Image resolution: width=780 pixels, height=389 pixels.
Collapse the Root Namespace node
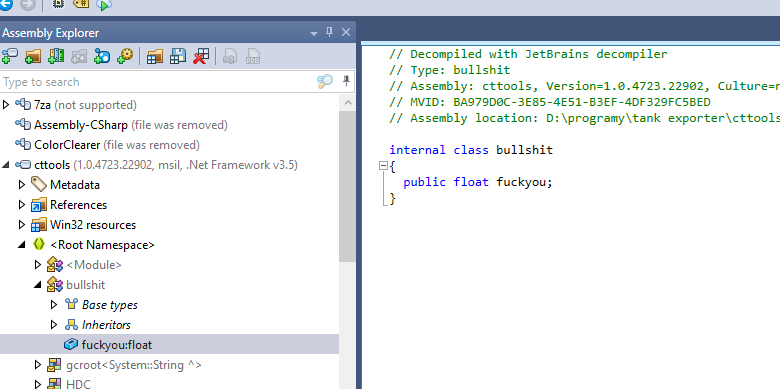pyautogui.click(x=22, y=245)
